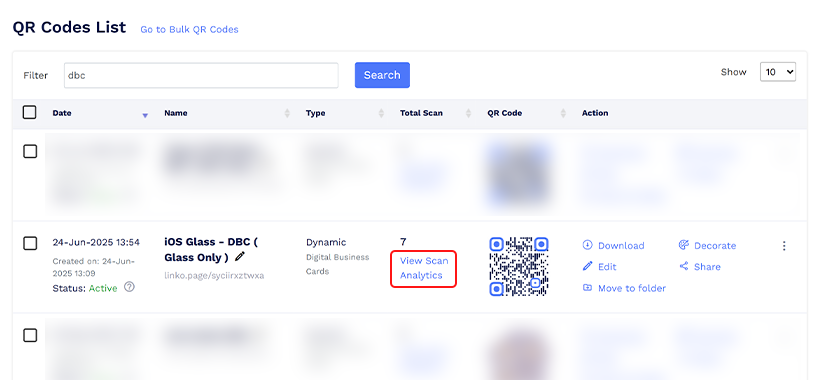This screenshot has height=380, width=820.
Task: Check the box for the first blurred row
Action: tap(30, 152)
